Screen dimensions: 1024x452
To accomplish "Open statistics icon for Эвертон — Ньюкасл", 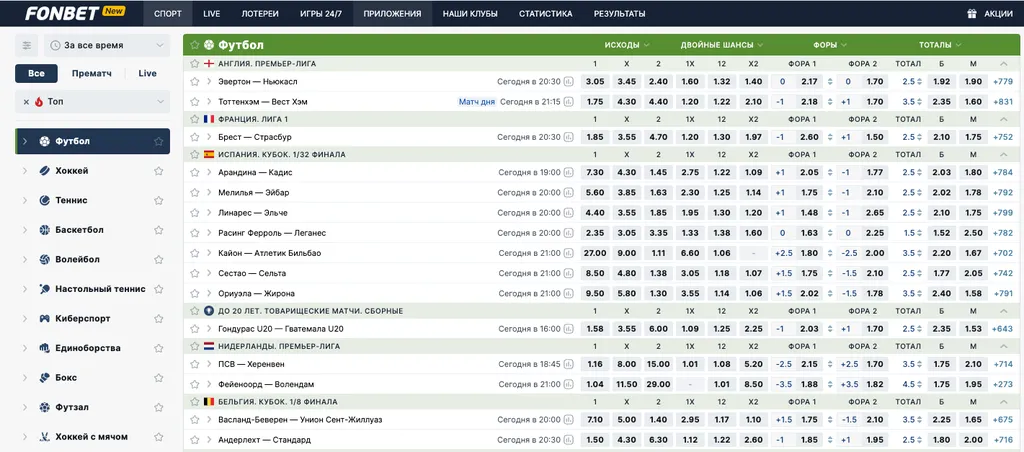I will pos(568,82).
